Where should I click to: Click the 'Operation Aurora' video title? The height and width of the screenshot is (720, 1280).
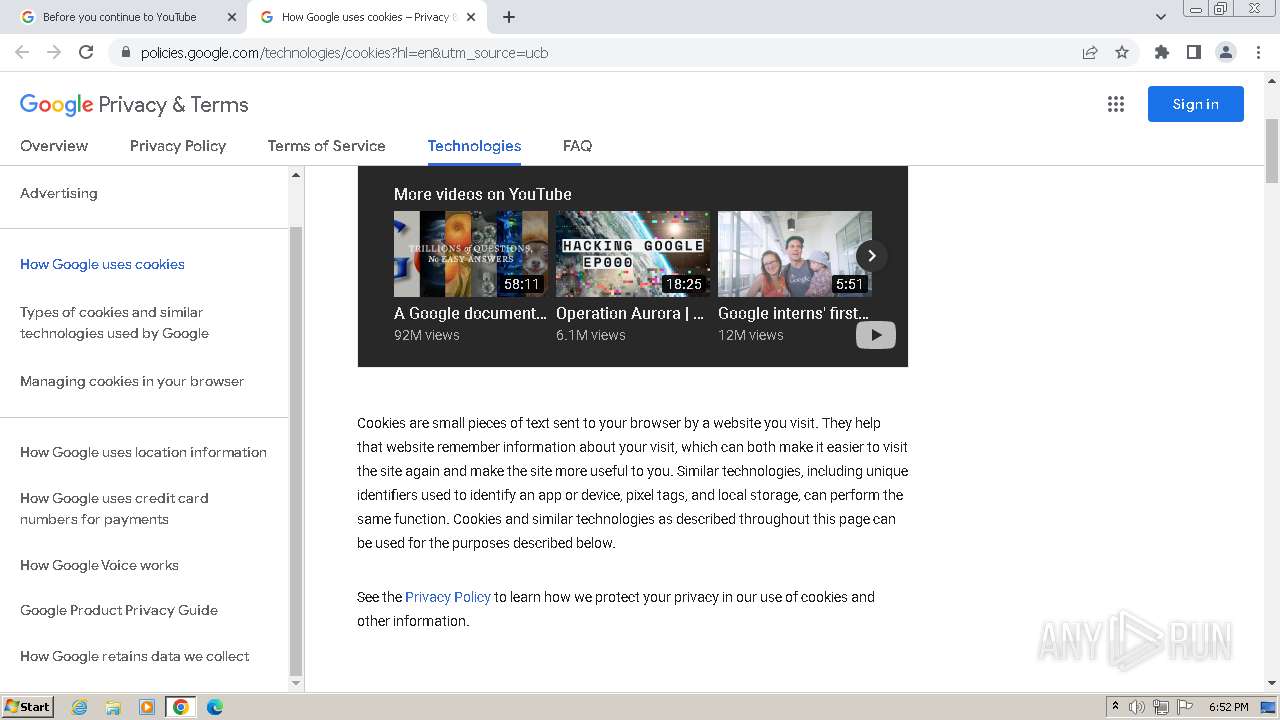(x=630, y=313)
